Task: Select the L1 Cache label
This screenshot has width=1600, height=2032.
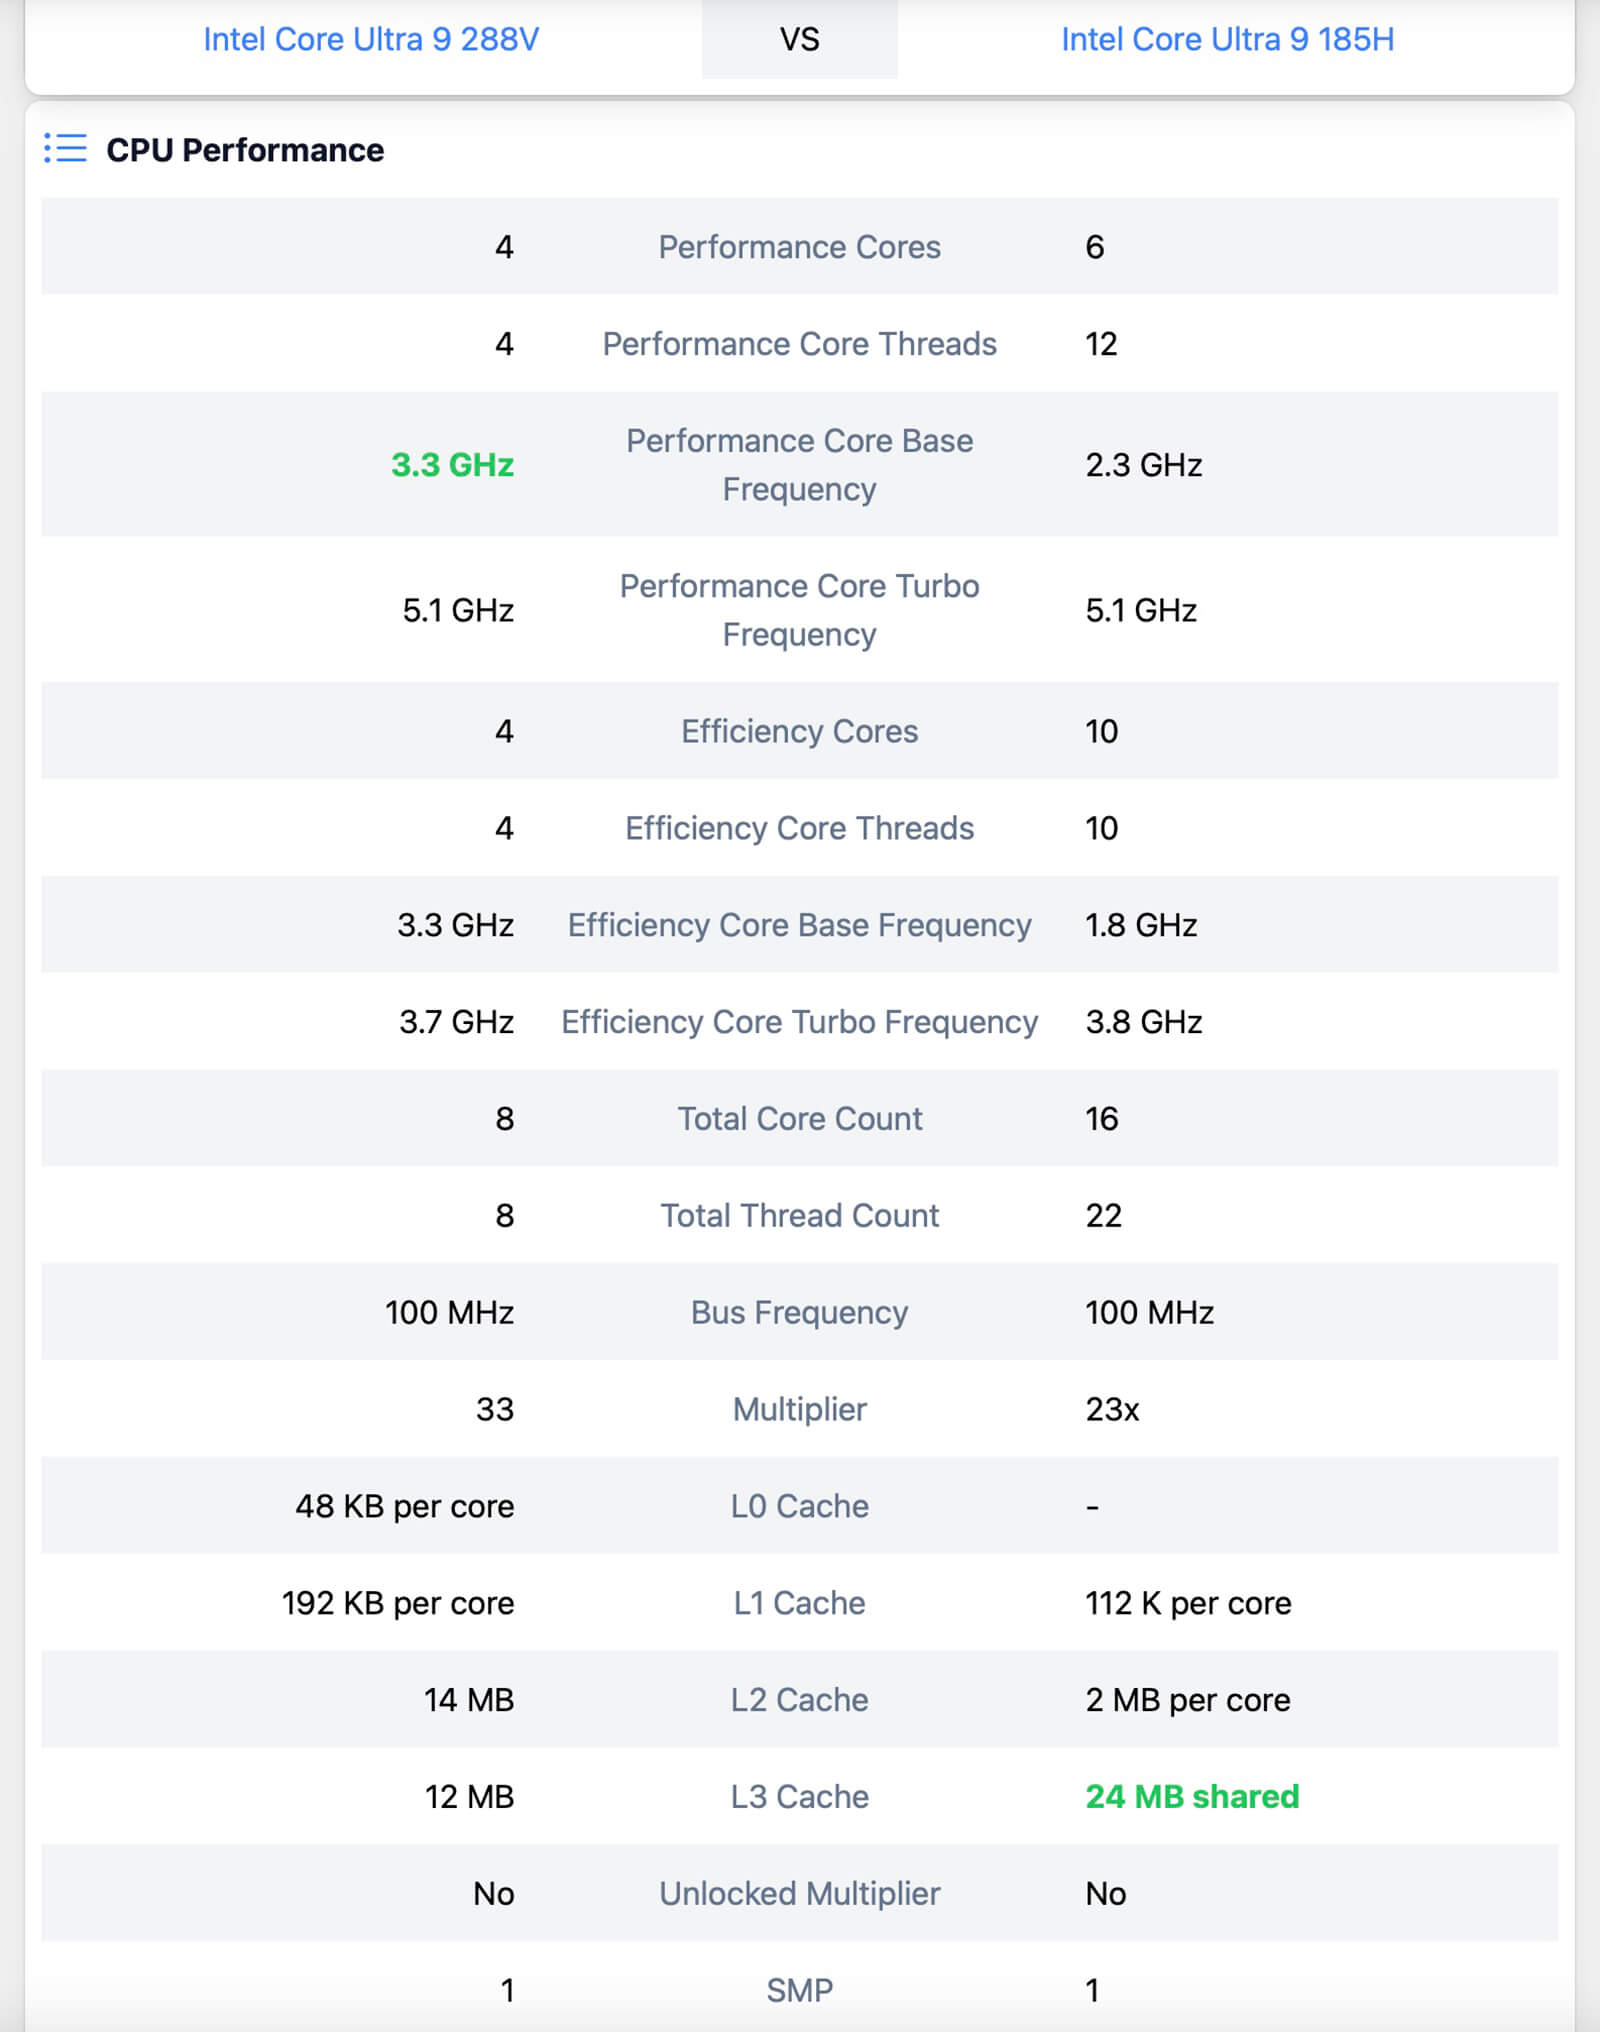Action: [799, 1603]
